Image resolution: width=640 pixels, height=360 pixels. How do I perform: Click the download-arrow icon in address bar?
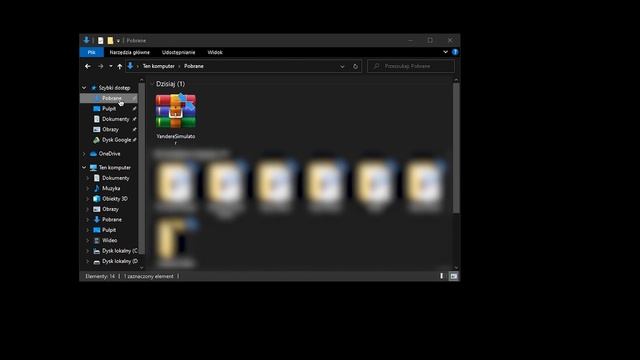click(x=130, y=66)
